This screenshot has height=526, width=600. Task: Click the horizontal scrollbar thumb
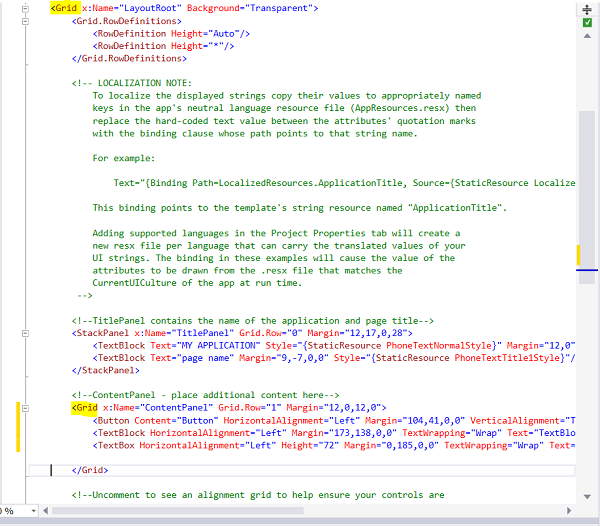(178, 511)
